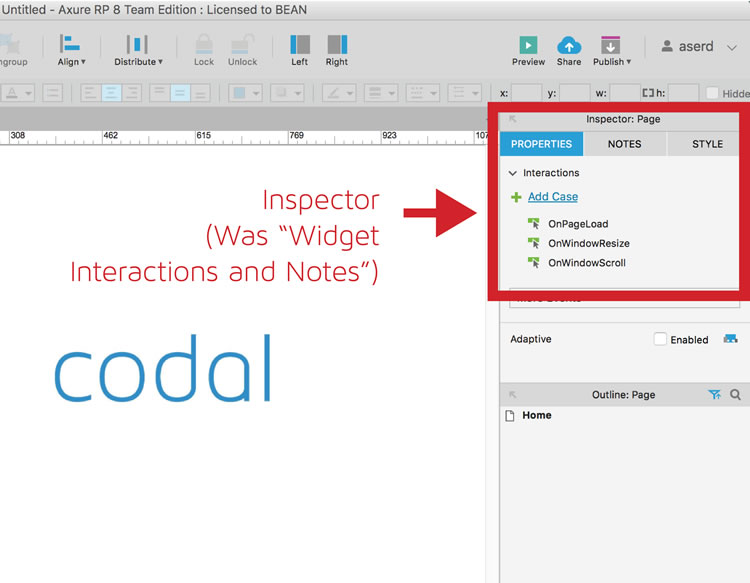This screenshot has width=750, height=583.
Task: Launch the Preview
Action: click(x=528, y=51)
